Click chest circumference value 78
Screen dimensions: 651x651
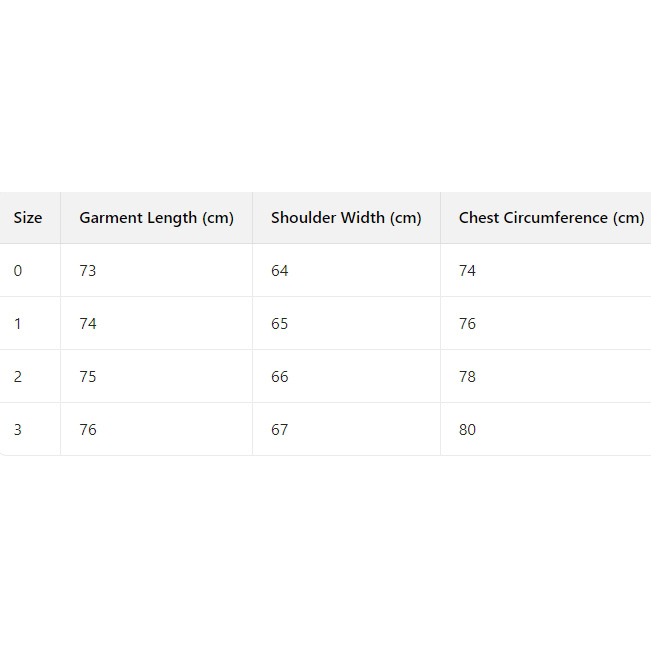point(468,377)
